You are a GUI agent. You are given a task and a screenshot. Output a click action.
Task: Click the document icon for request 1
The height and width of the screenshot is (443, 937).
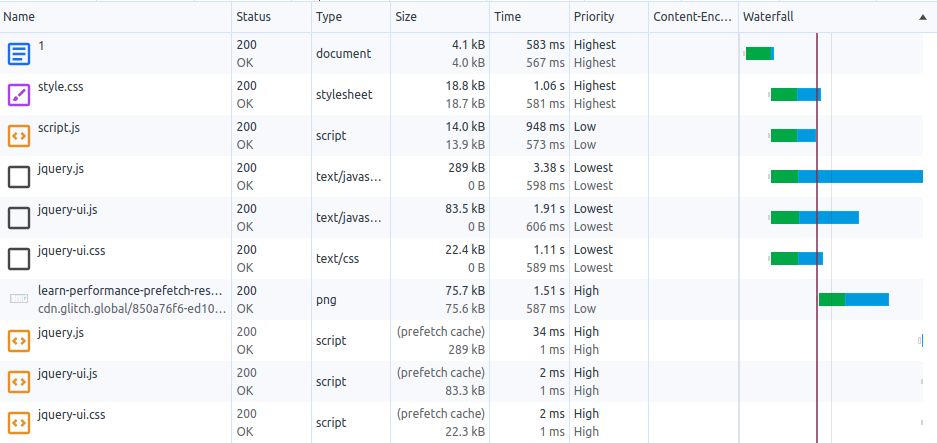19,54
